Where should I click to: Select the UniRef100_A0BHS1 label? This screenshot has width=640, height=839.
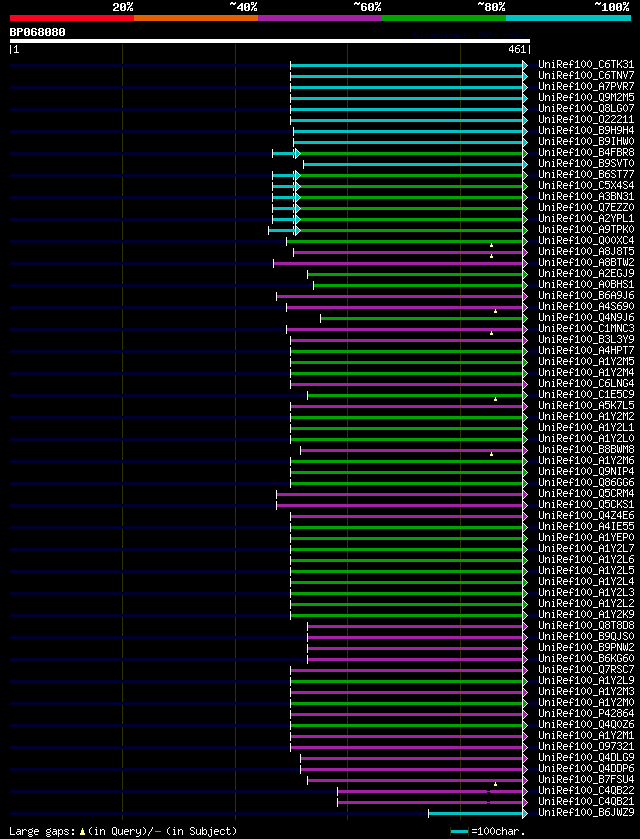click(586, 285)
